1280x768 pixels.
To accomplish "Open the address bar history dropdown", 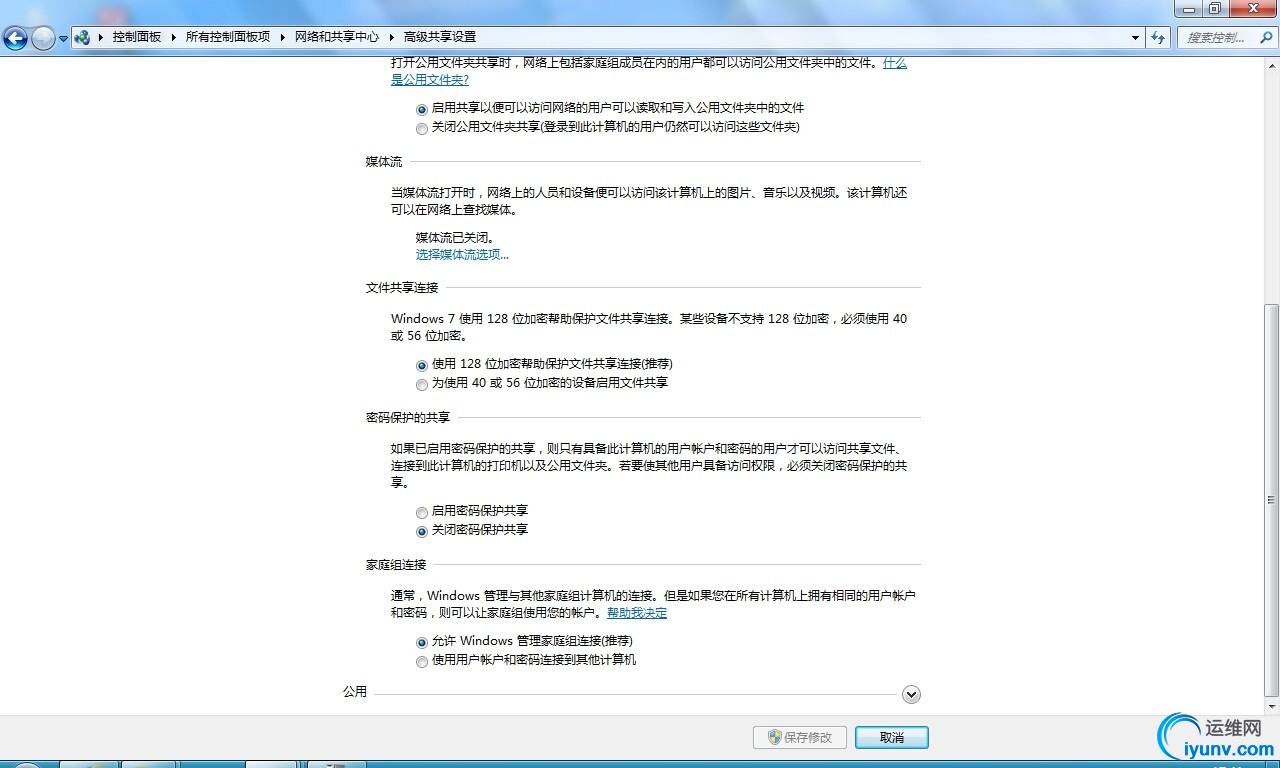I will [x=1135, y=38].
